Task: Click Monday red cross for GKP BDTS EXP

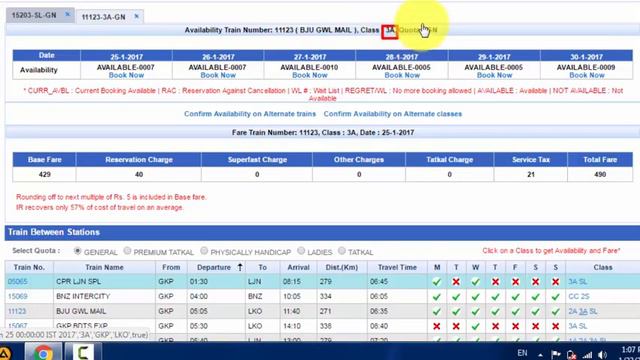Action: coord(437,326)
